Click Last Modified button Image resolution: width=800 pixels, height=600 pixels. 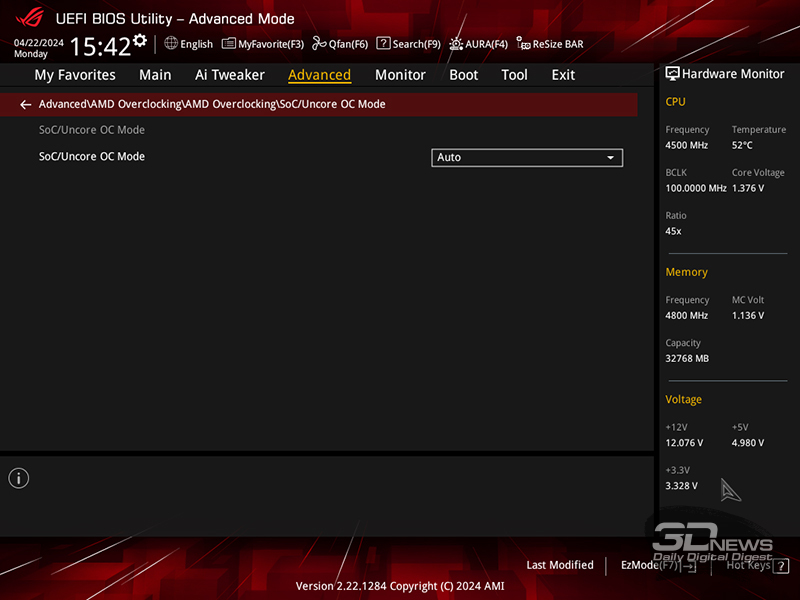pos(560,565)
